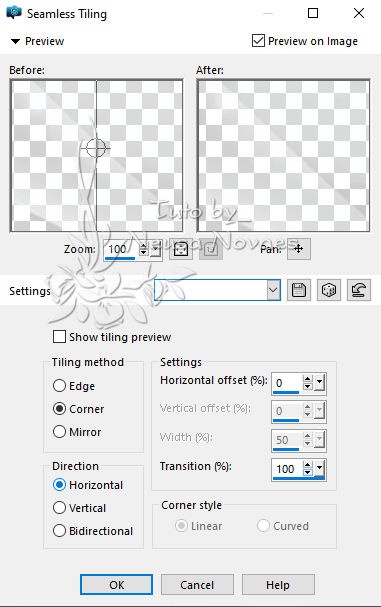Click the reset to default arrow icon
This screenshot has width=381, height=607.
pyautogui.click(x=359, y=290)
